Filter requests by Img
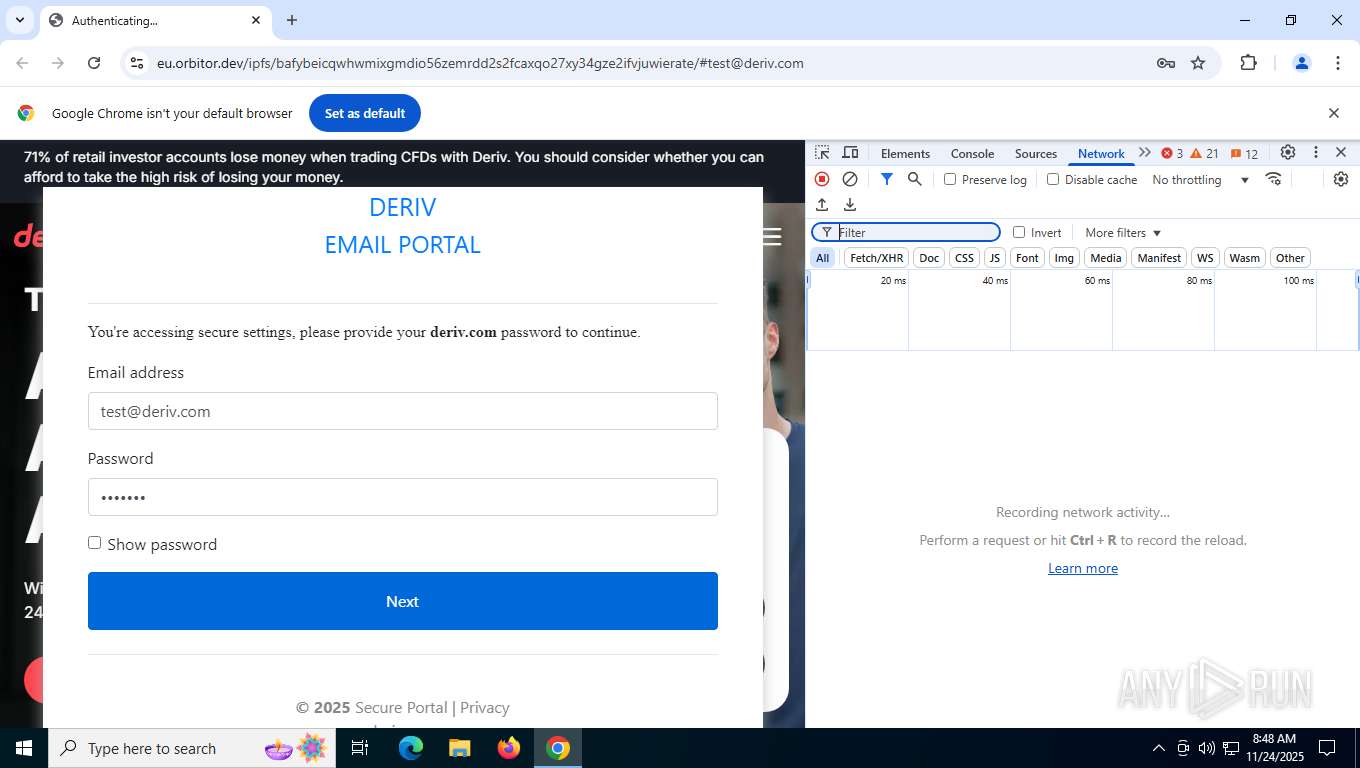This screenshot has height=768, width=1360. tap(1064, 258)
